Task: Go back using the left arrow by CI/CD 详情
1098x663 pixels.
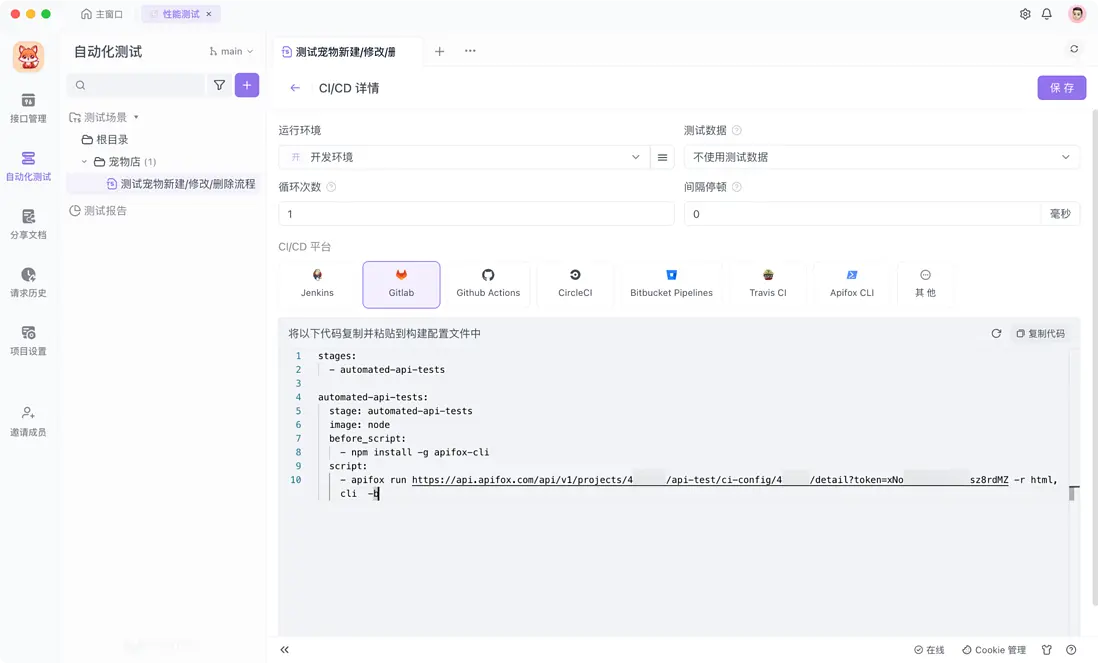Action: 295,88
